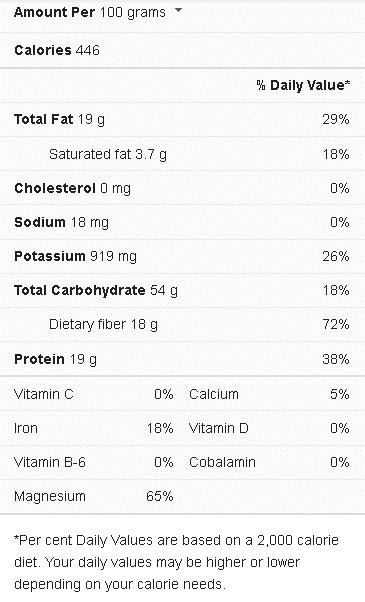
Task: Select the 100 grams amount value
Action: pyautogui.click(x=133, y=12)
